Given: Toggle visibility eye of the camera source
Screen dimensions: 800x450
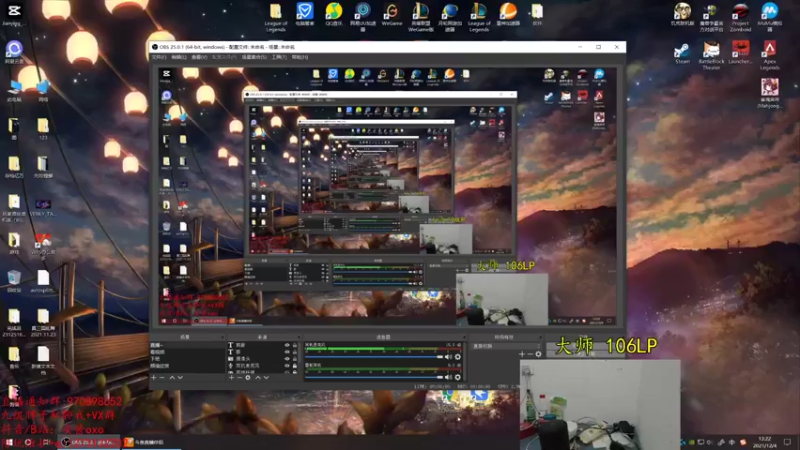Looking at the screenshot, I should pyautogui.click(x=287, y=359).
